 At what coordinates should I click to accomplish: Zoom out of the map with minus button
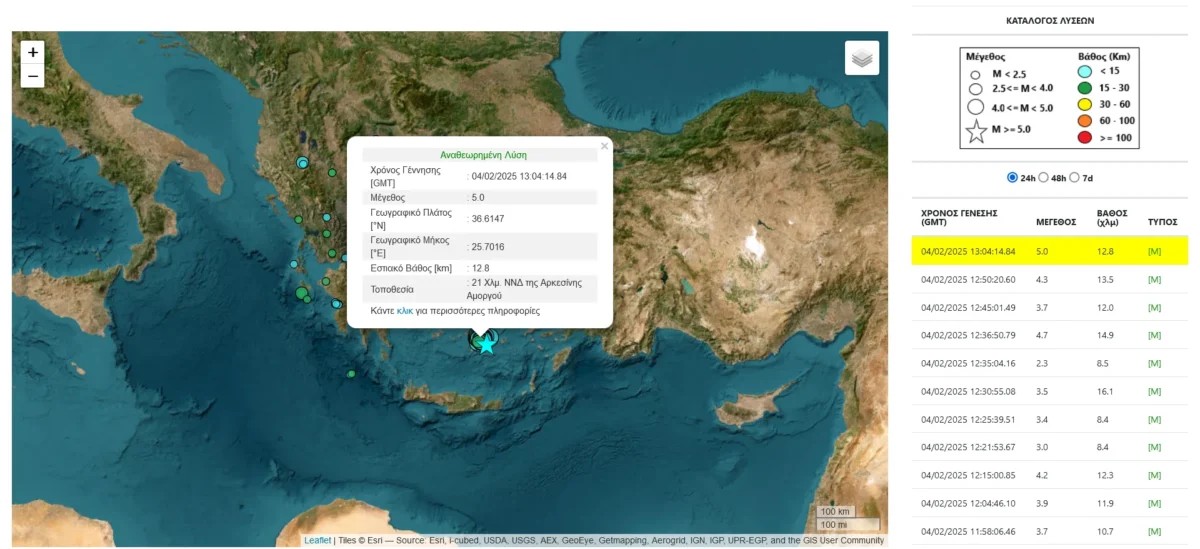(33, 76)
